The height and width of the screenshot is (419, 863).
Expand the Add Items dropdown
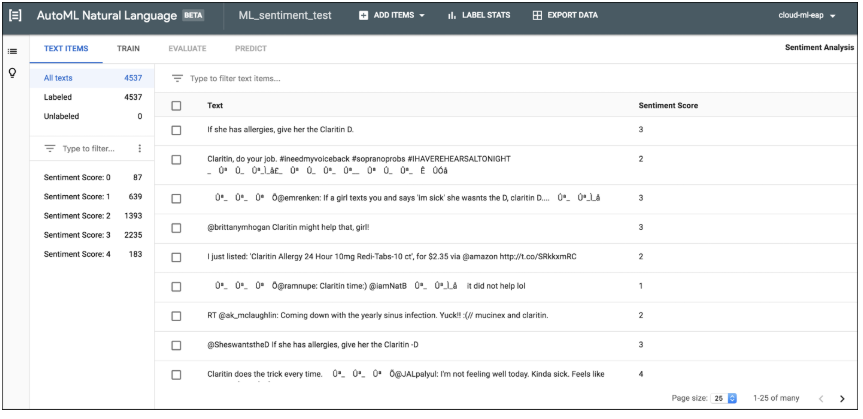pyautogui.click(x=422, y=15)
